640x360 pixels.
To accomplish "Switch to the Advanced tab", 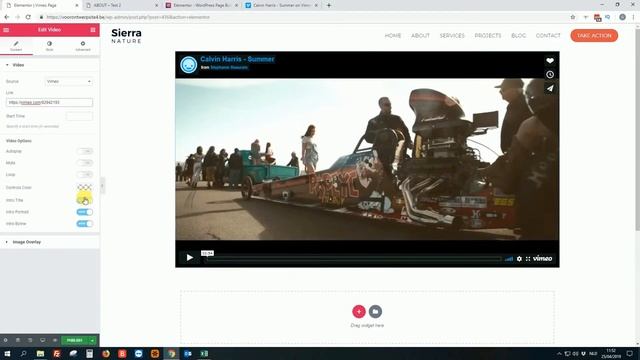I will (x=83, y=46).
